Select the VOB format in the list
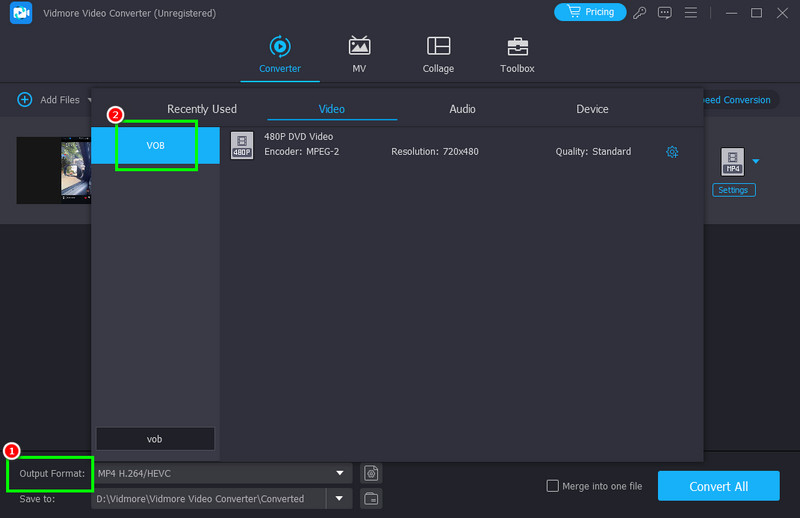The height and width of the screenshot is (518, 800). tap(155, 145)
